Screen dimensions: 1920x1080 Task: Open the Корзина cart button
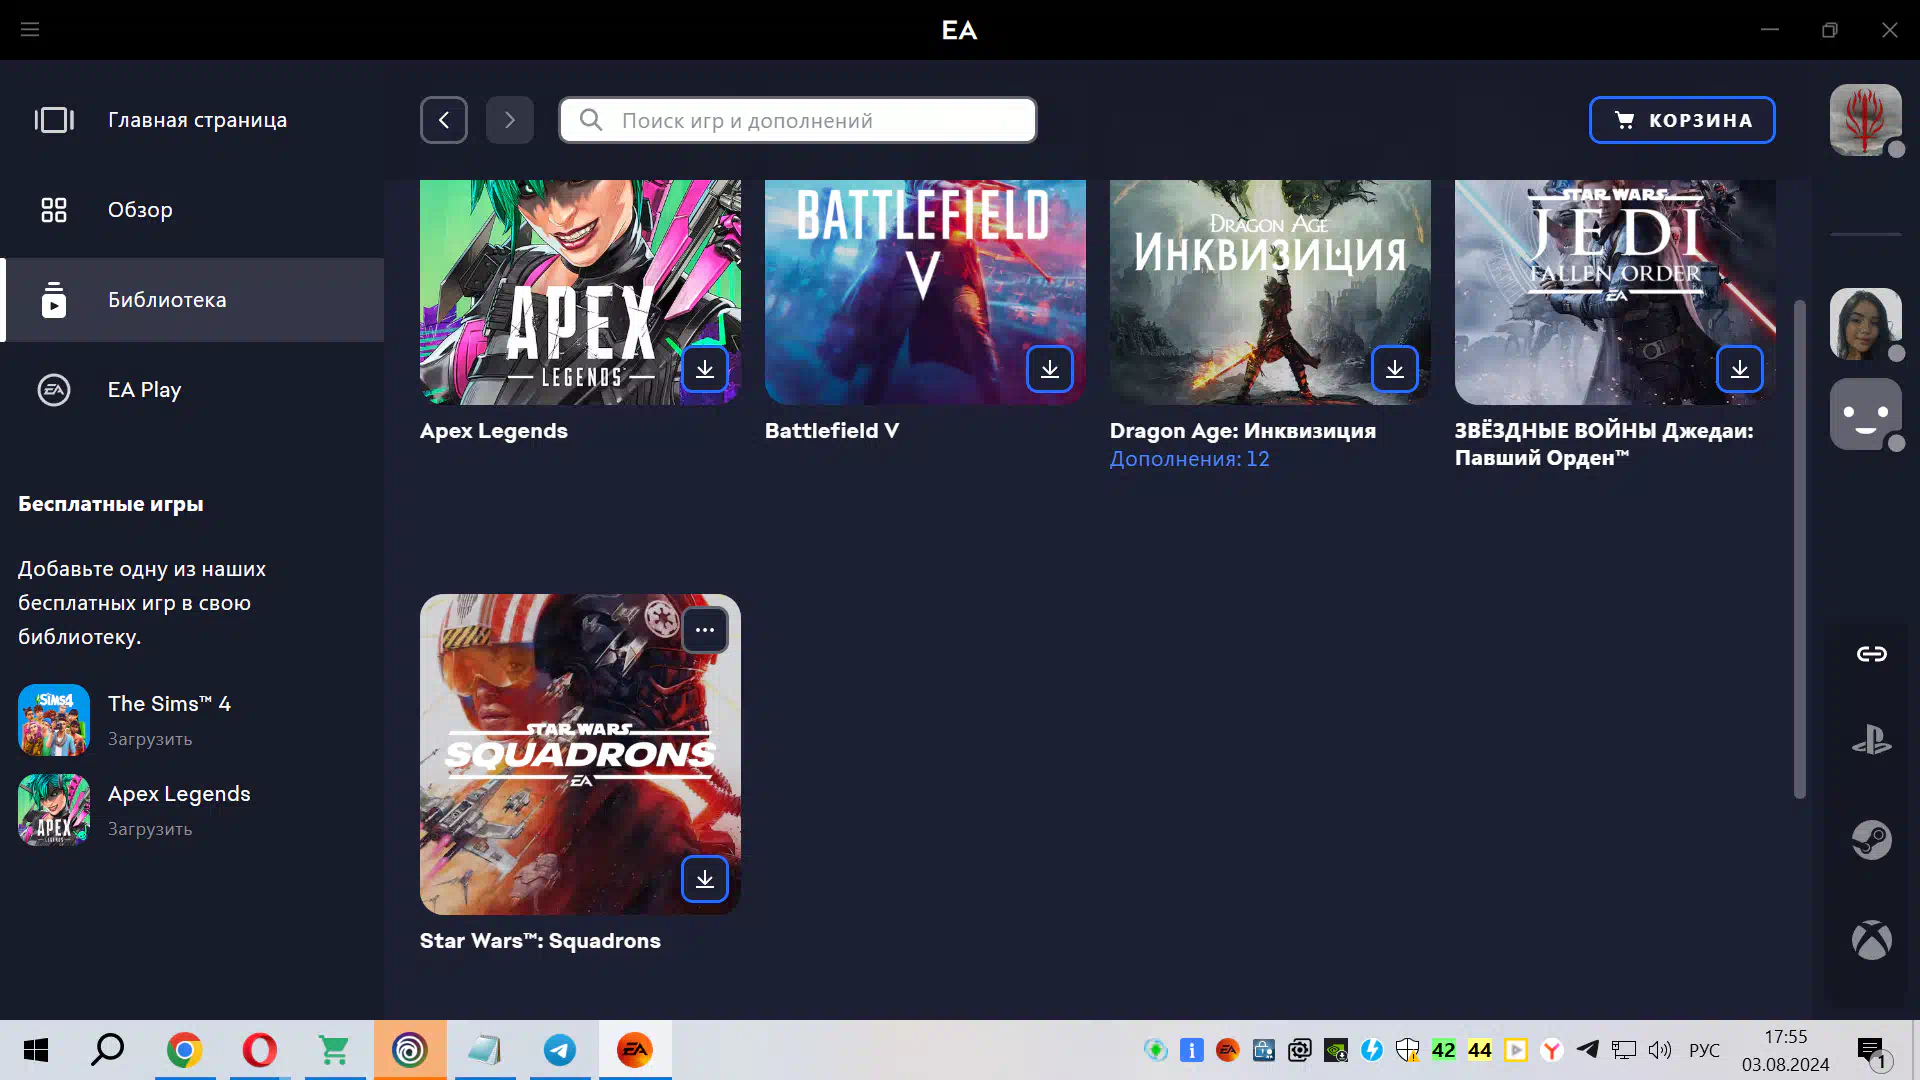(1682, 120)
